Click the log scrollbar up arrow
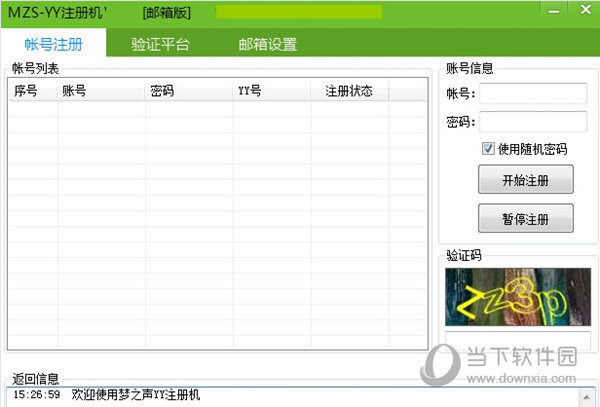This screenshot has height=407, width=600. click(x=586, y=397)
